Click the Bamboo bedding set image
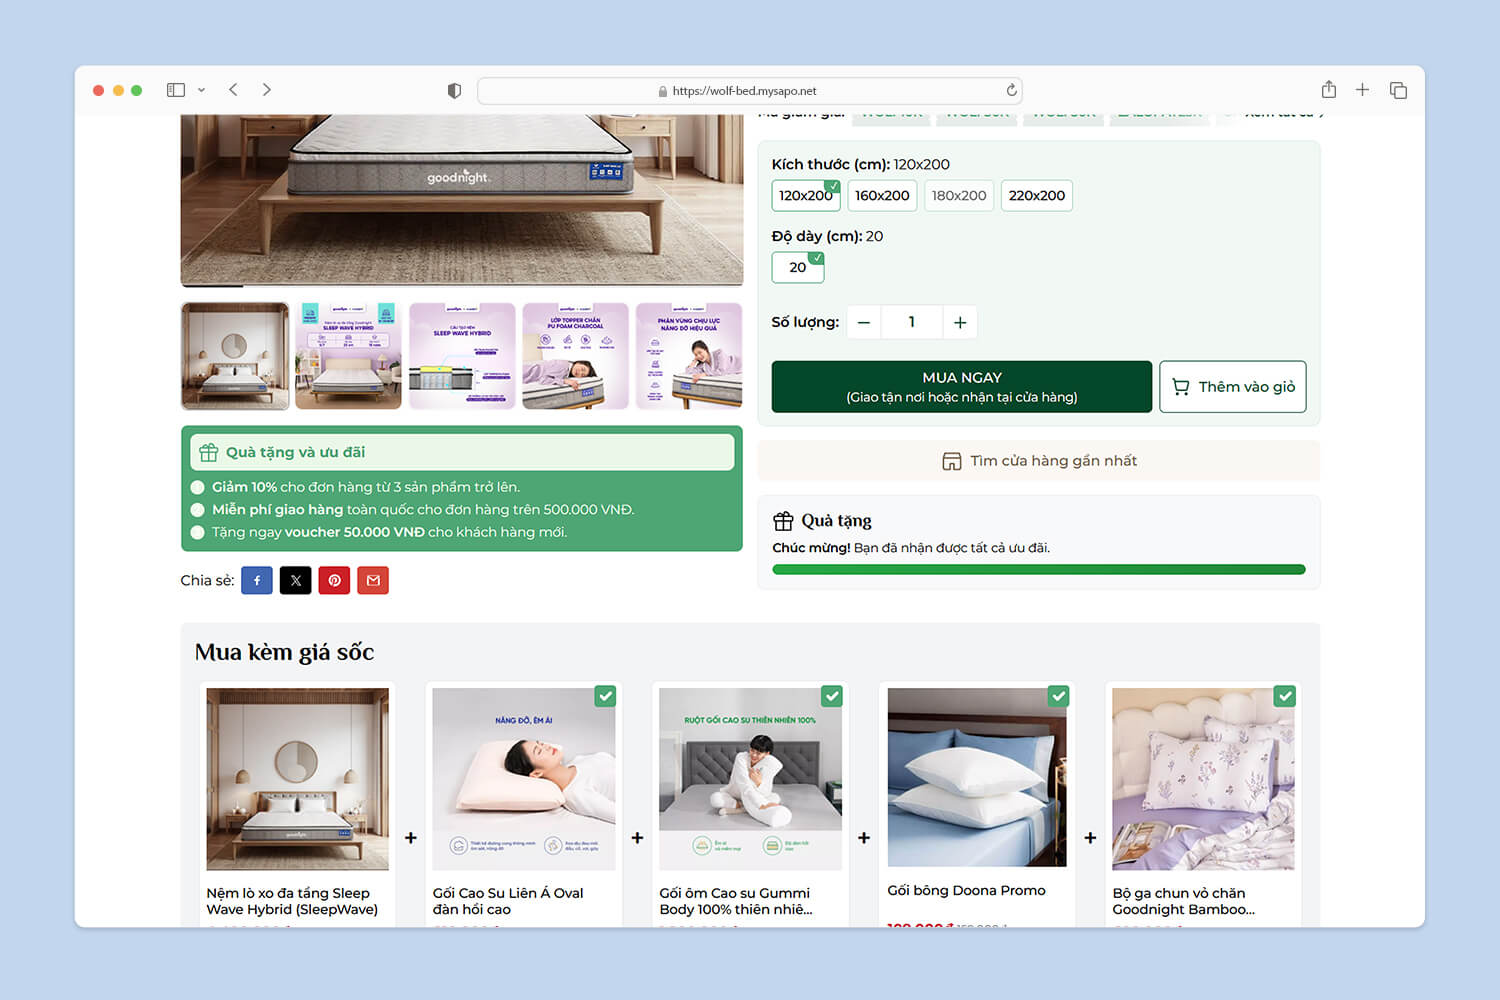The height and width of the screenshot is (1000, 1500). [x=1204, y=779]
